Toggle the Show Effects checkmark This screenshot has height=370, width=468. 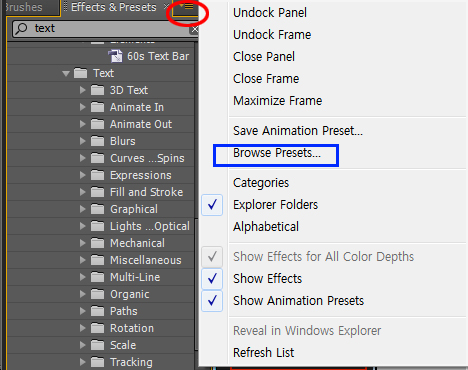click(212, 279)
